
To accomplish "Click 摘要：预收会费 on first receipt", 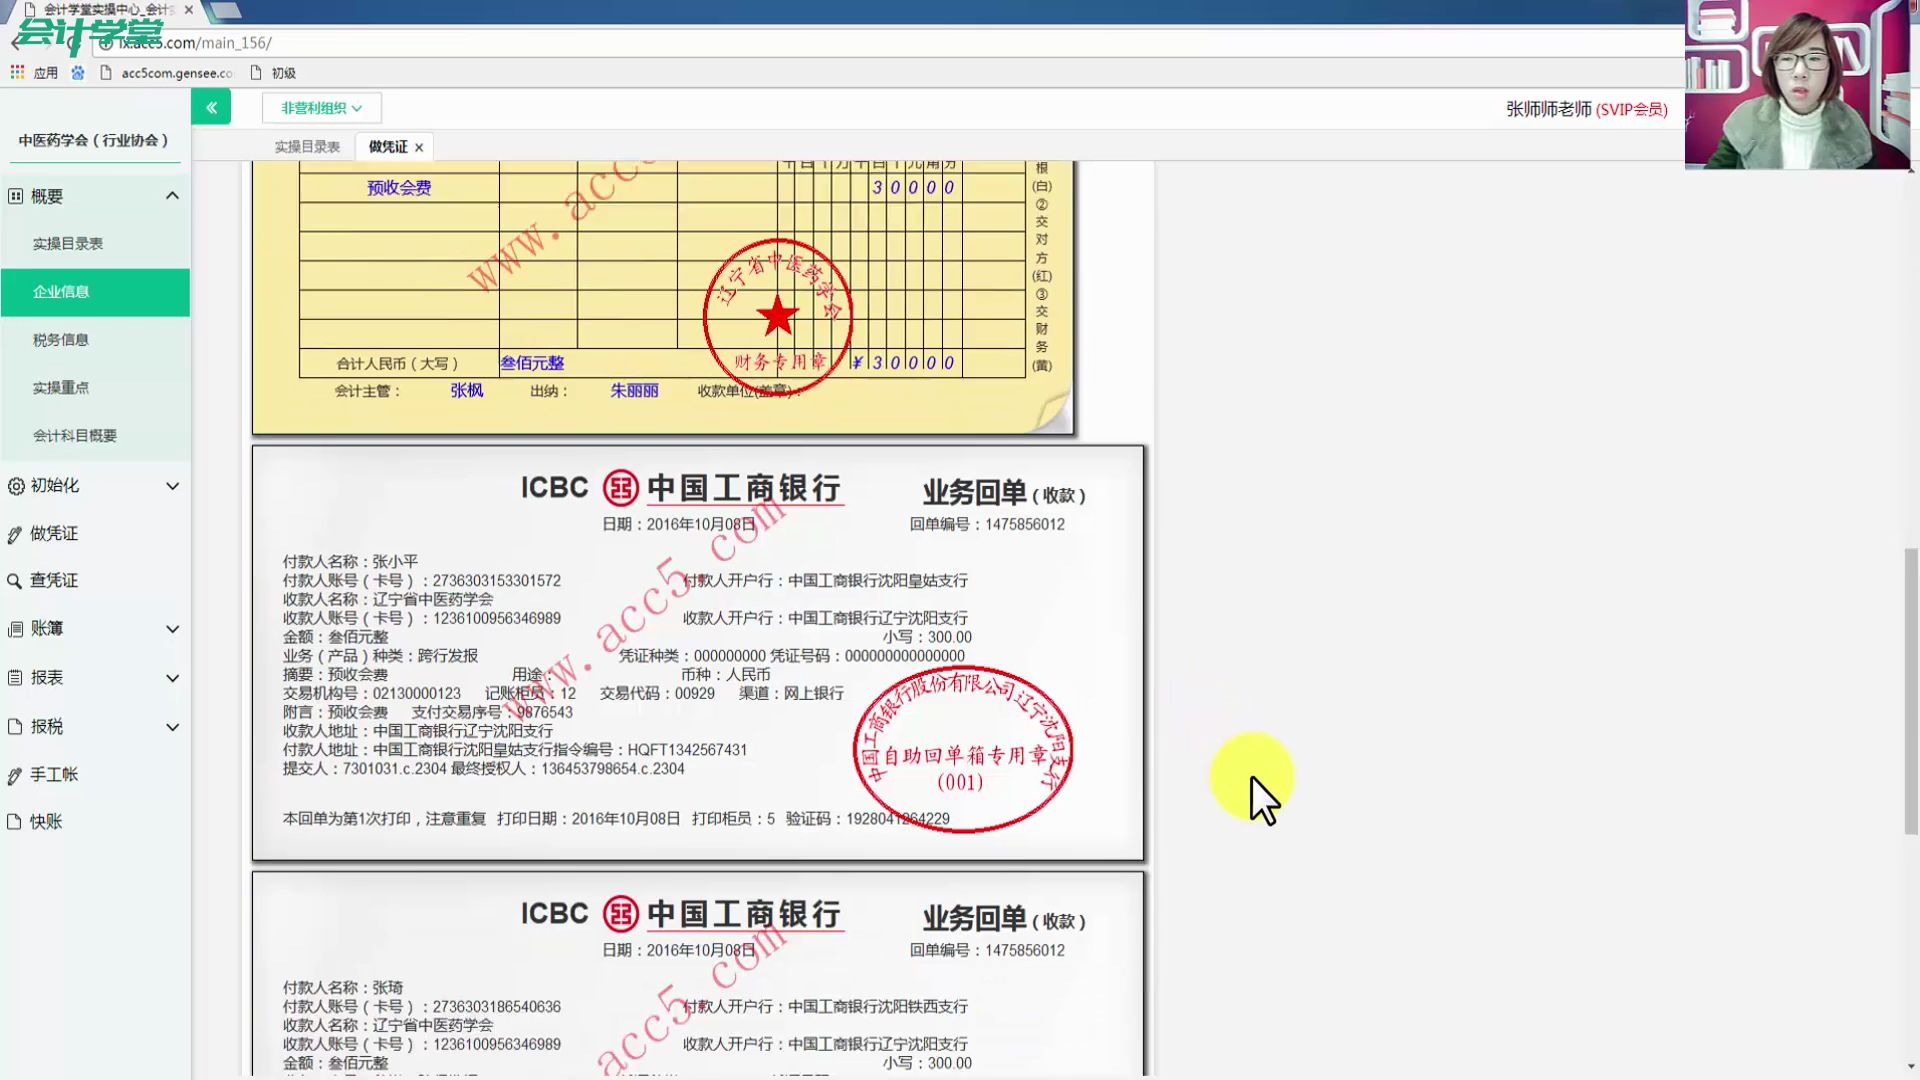I will point(335,675).
